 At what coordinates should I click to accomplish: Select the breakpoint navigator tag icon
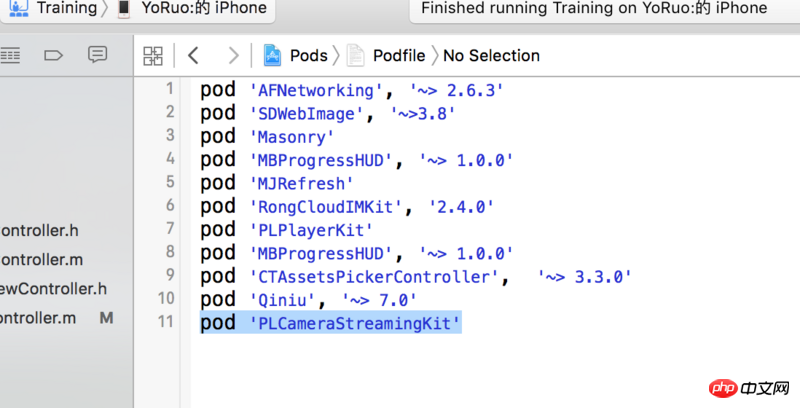(53, 55)
